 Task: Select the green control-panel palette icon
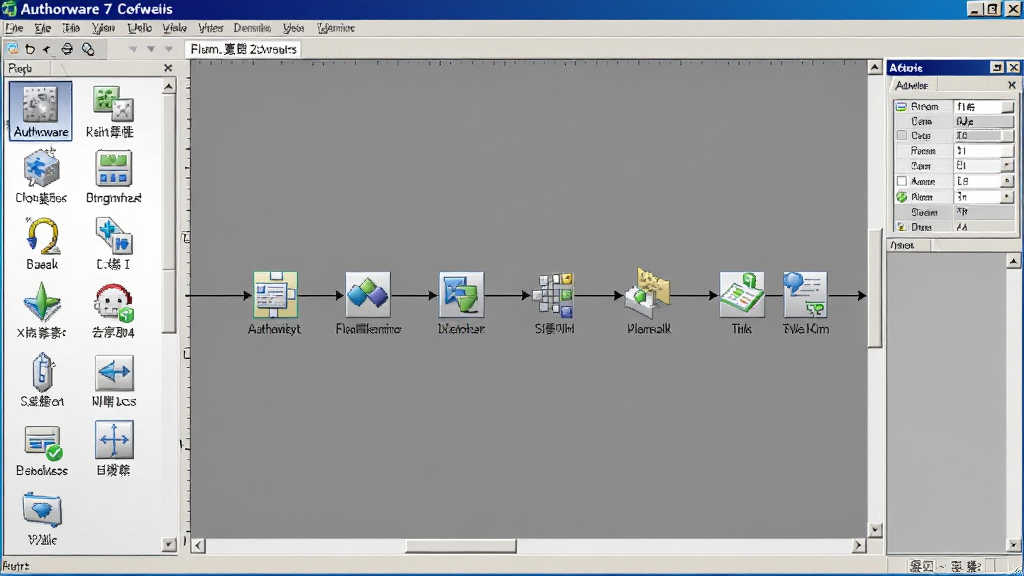coord(114,168)
